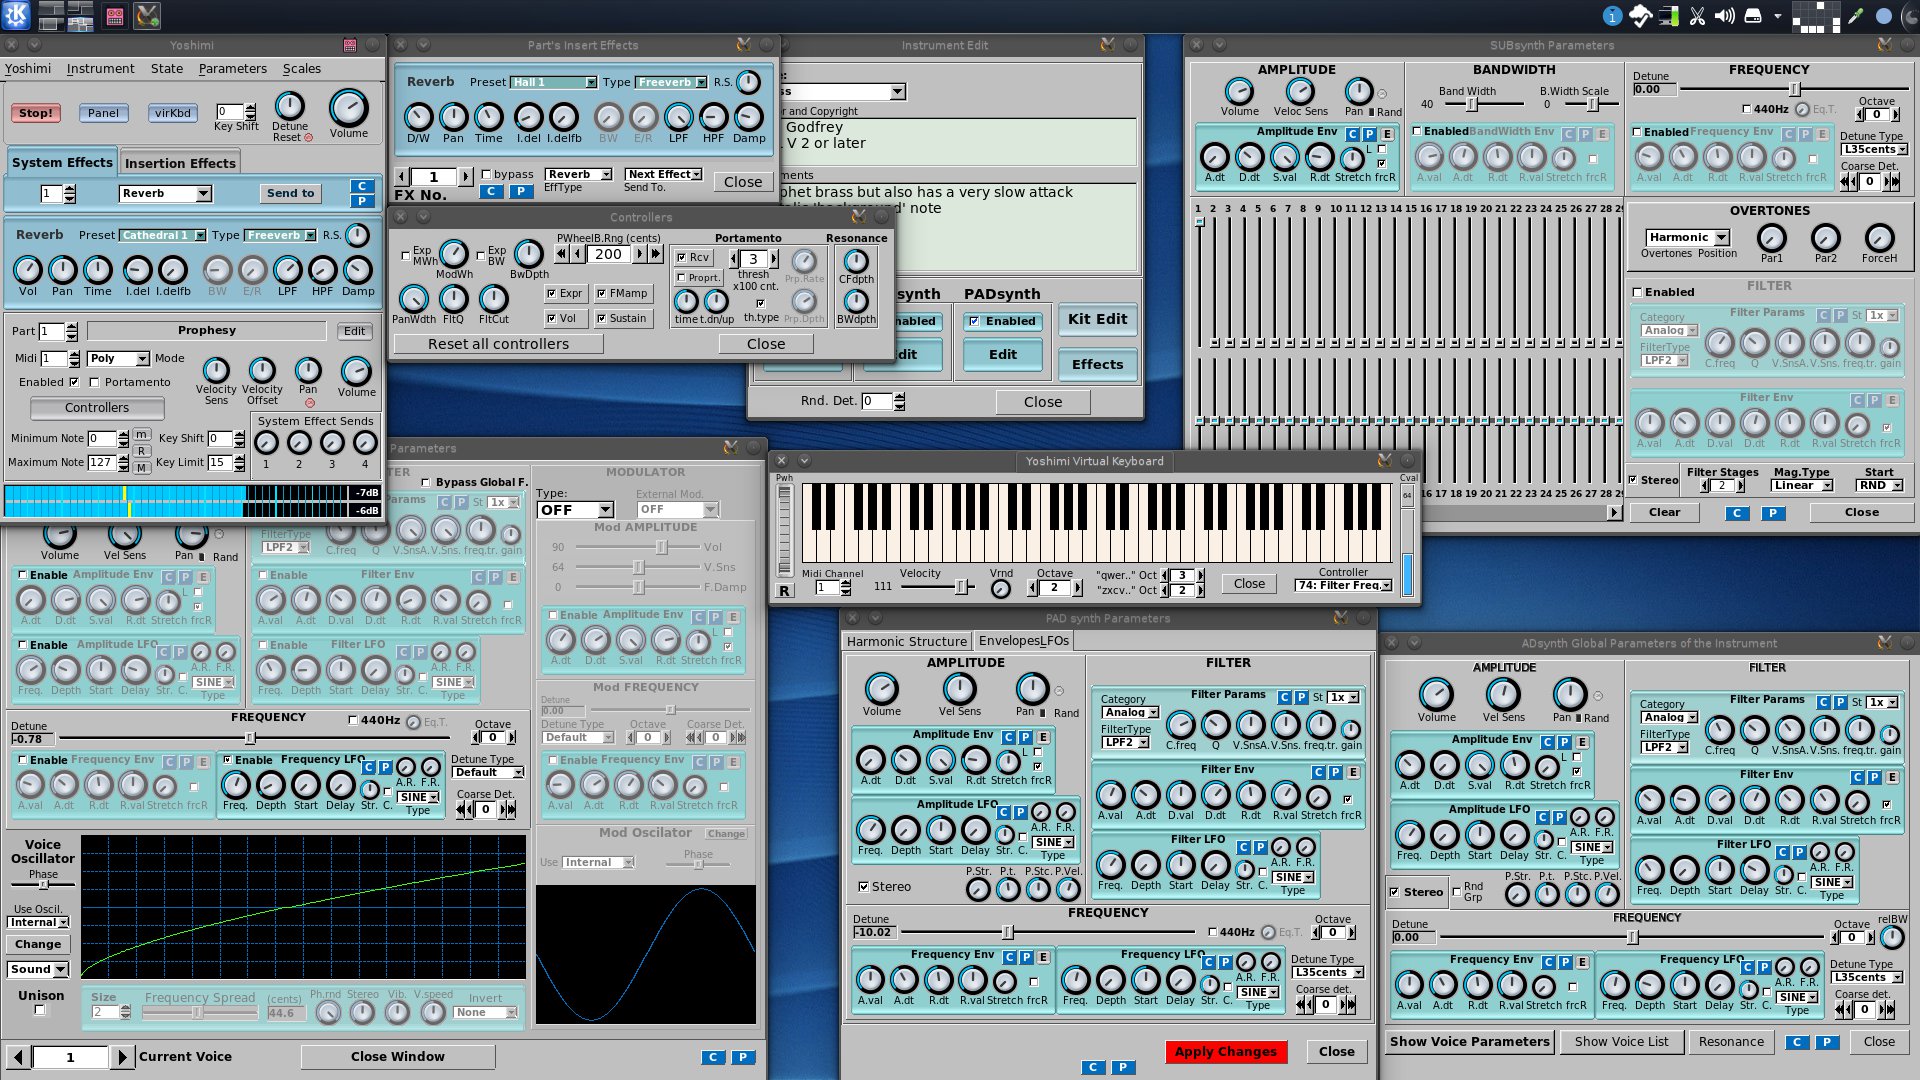Click the Yoshimi icon in the top panel
Image resolution: width=1920 pixels, height=1080 pixels.
[147, 15]
